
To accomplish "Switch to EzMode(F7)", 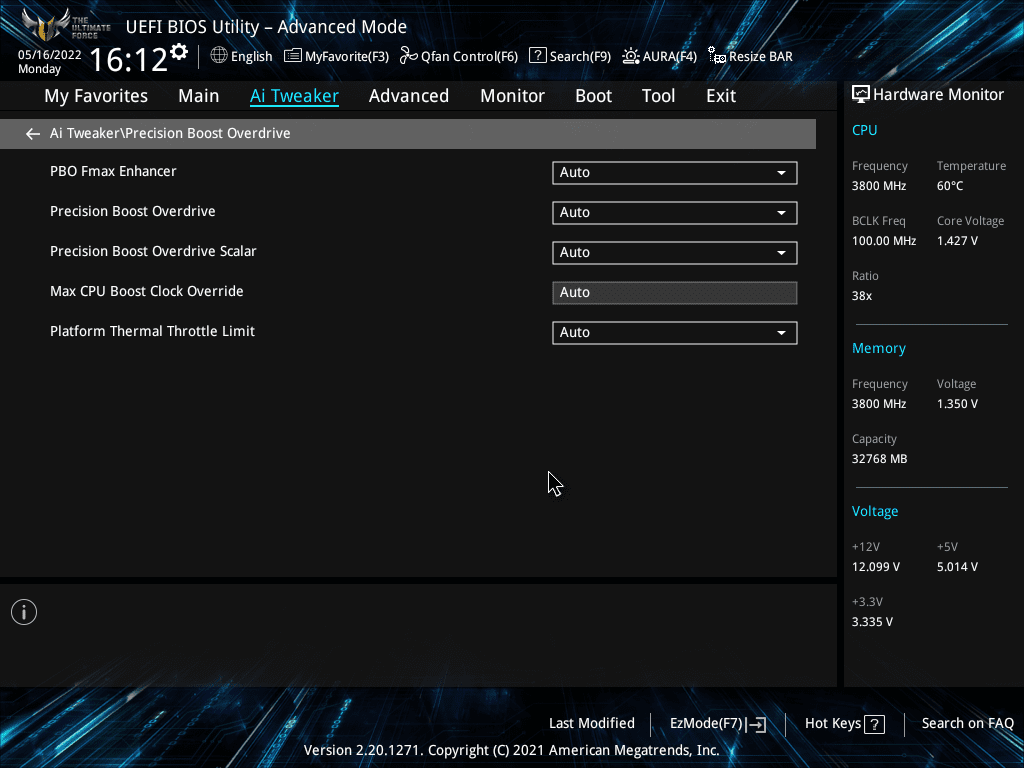I will coord(718,724).
